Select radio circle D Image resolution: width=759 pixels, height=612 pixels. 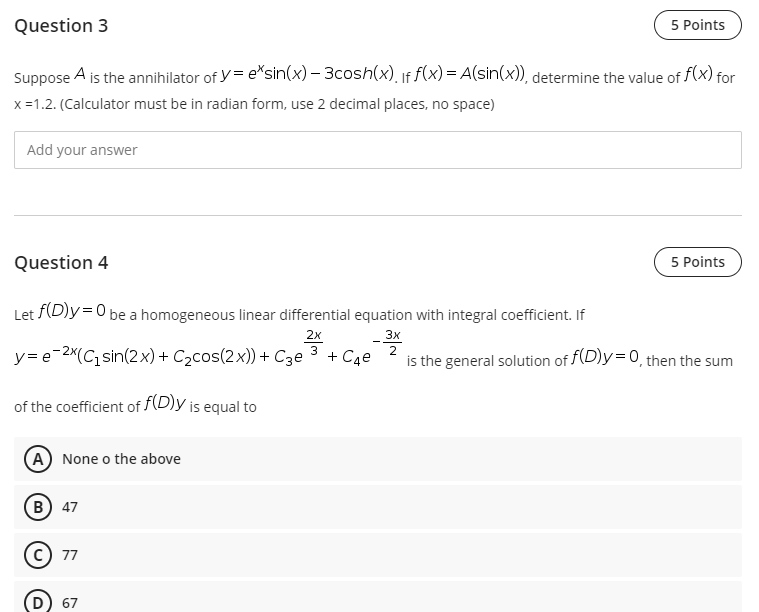point(38,602)
